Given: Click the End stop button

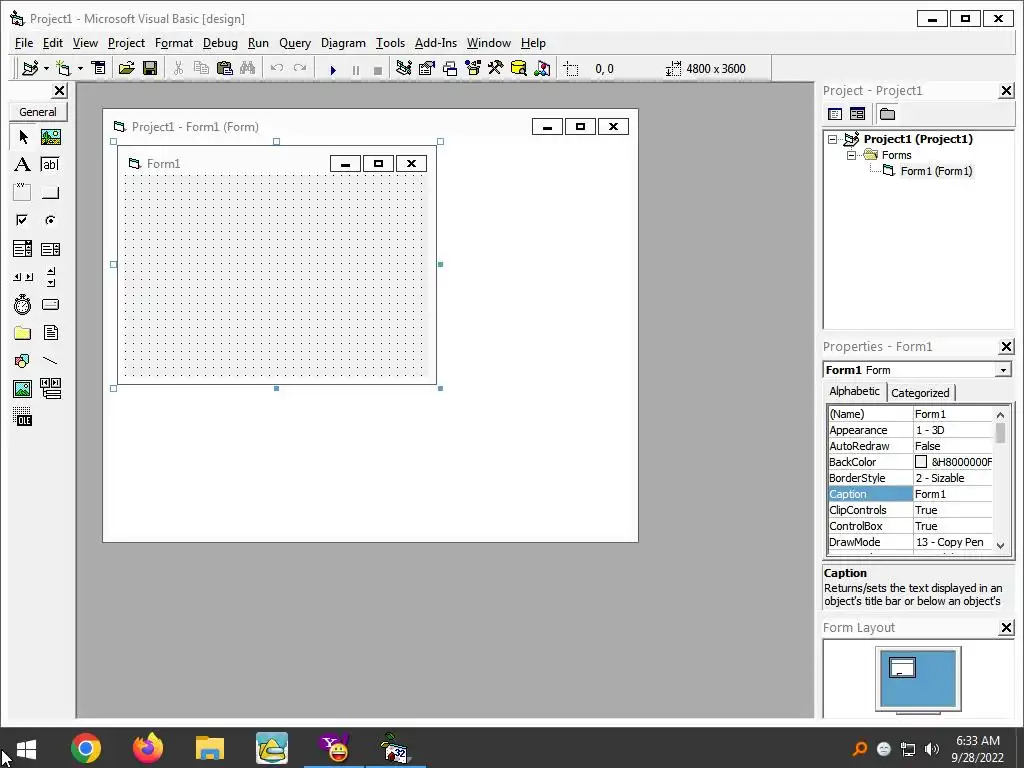Looking at the screenshot, I should (x=377, y=69).
